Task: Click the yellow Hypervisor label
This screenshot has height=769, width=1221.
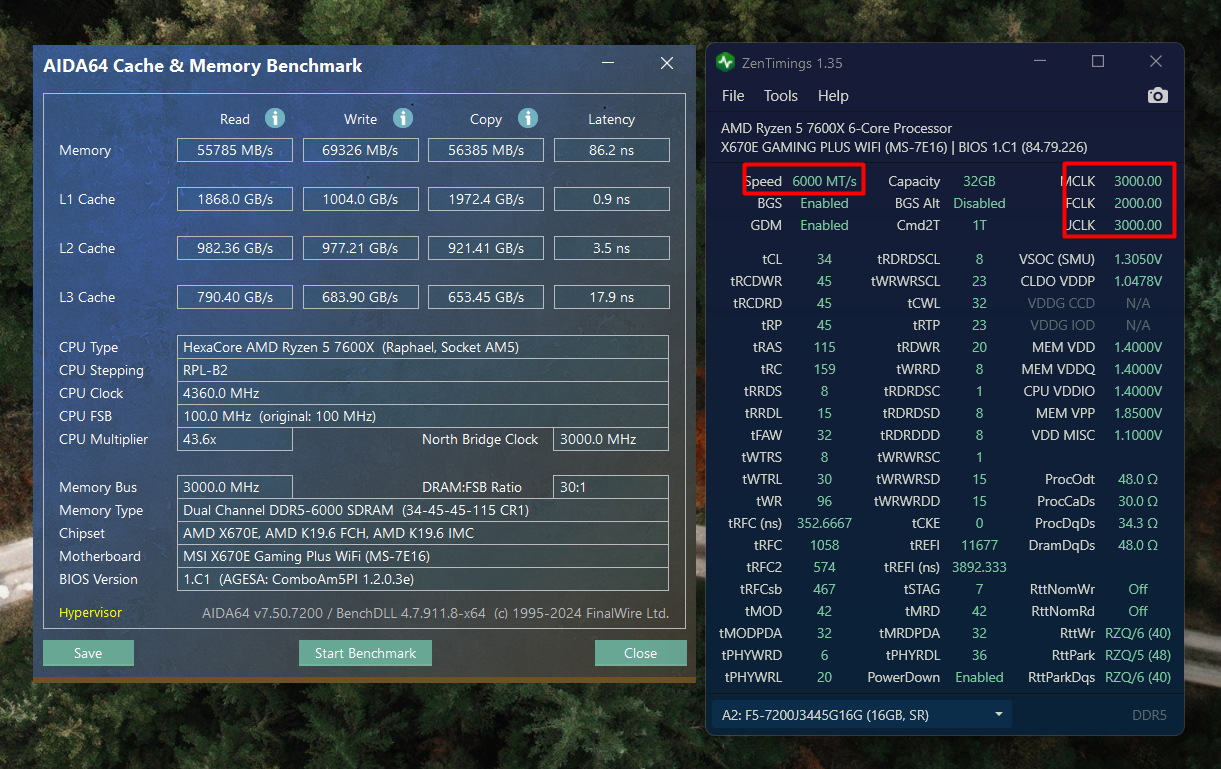Action: point(90,613)
